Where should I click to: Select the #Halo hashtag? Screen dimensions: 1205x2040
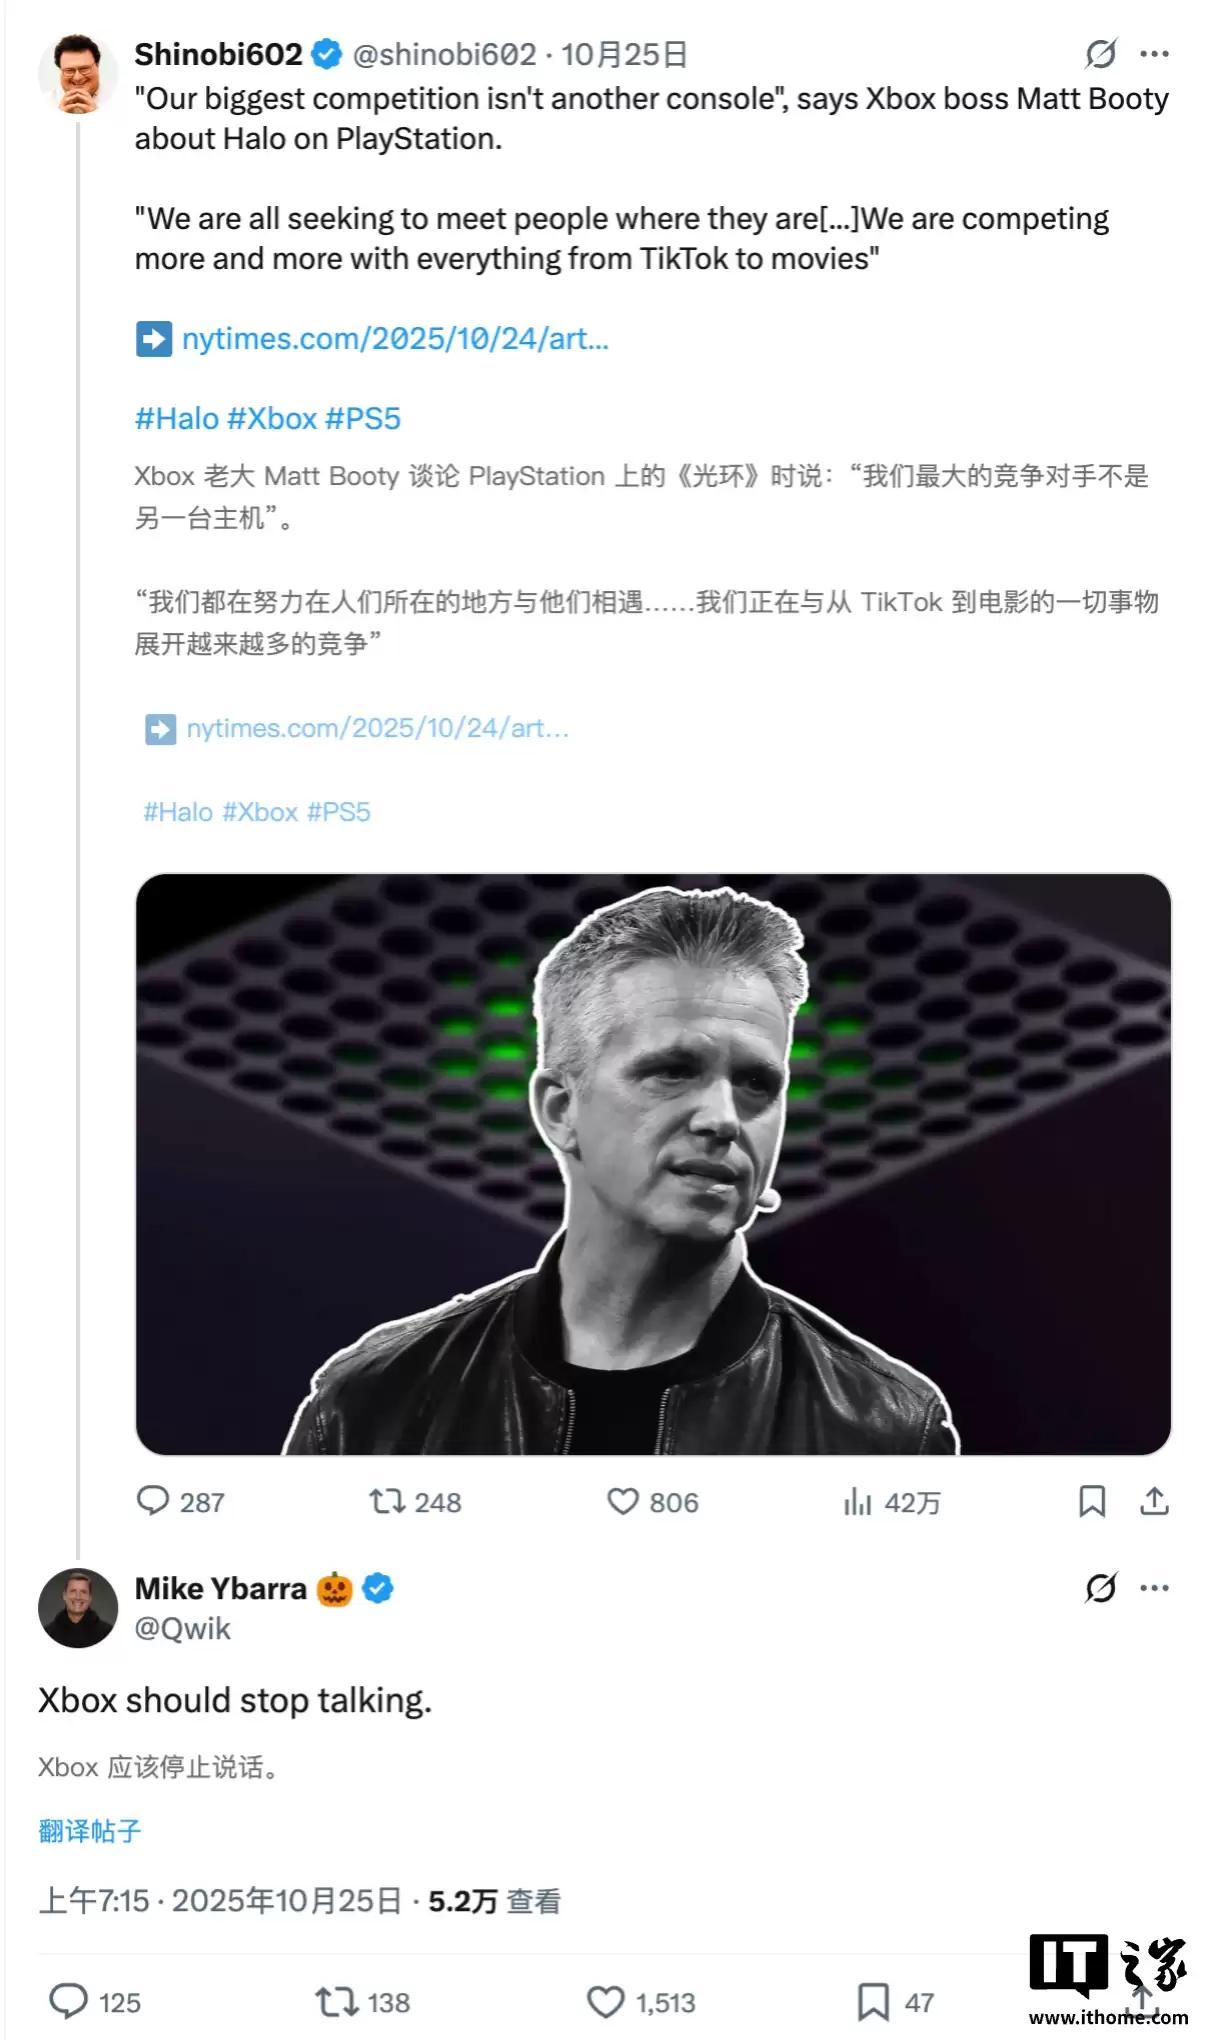178,418
